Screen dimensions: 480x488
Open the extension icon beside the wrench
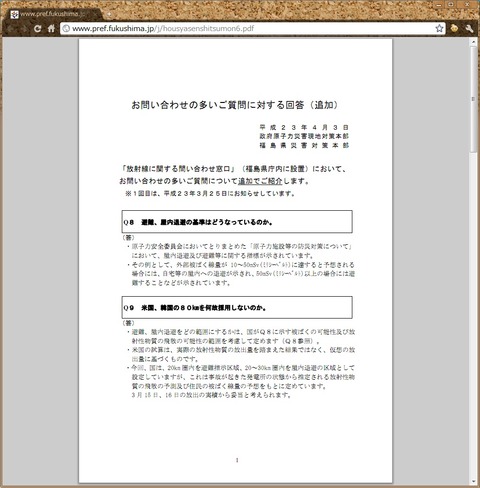(x=454, y=29)
